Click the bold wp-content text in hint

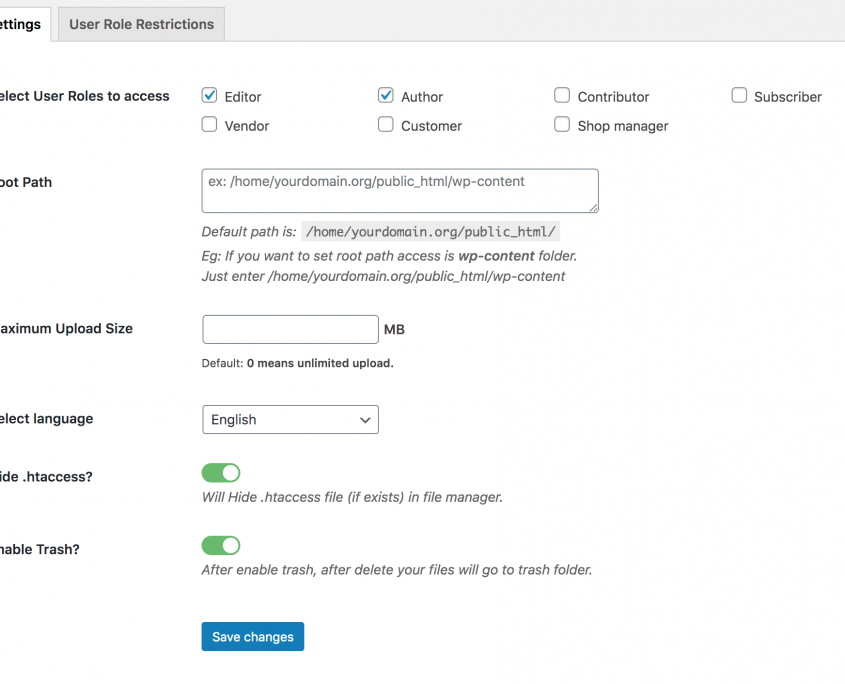(x=496, y=256)
